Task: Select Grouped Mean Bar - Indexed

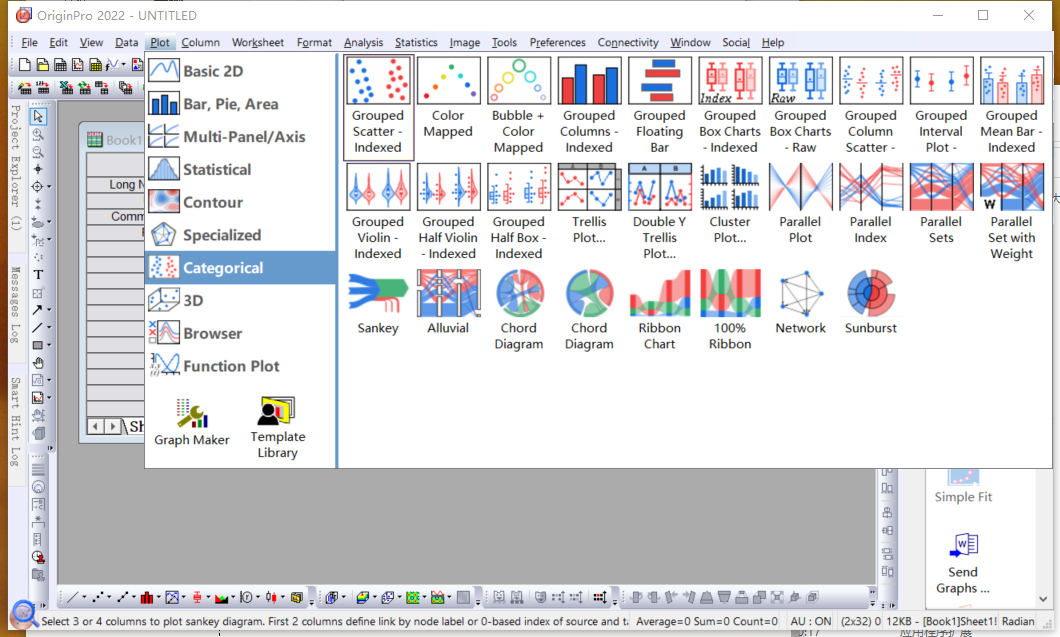Action: [1011, 107]
